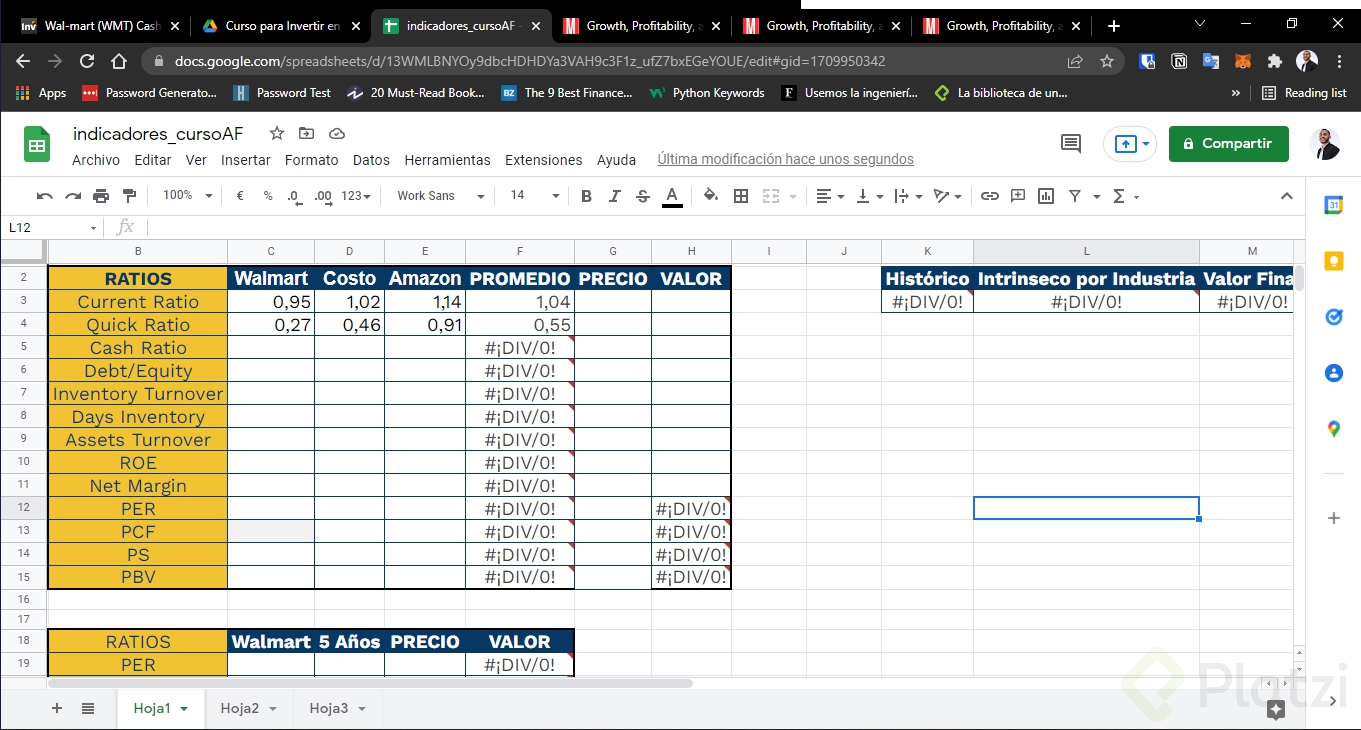Increase decimal places
Image resolution: width=1361 pixels, height=730 pixels.
[x=323, y=196]
